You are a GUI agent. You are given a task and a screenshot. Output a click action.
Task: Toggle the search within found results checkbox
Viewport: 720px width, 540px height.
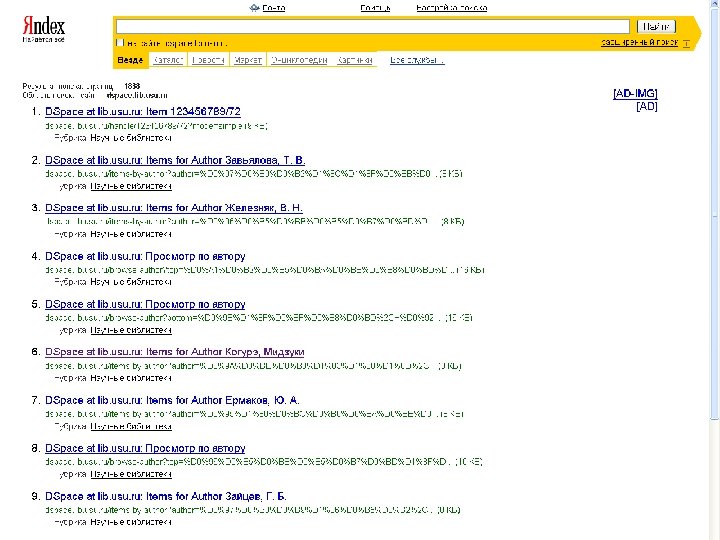pos(120,43)
